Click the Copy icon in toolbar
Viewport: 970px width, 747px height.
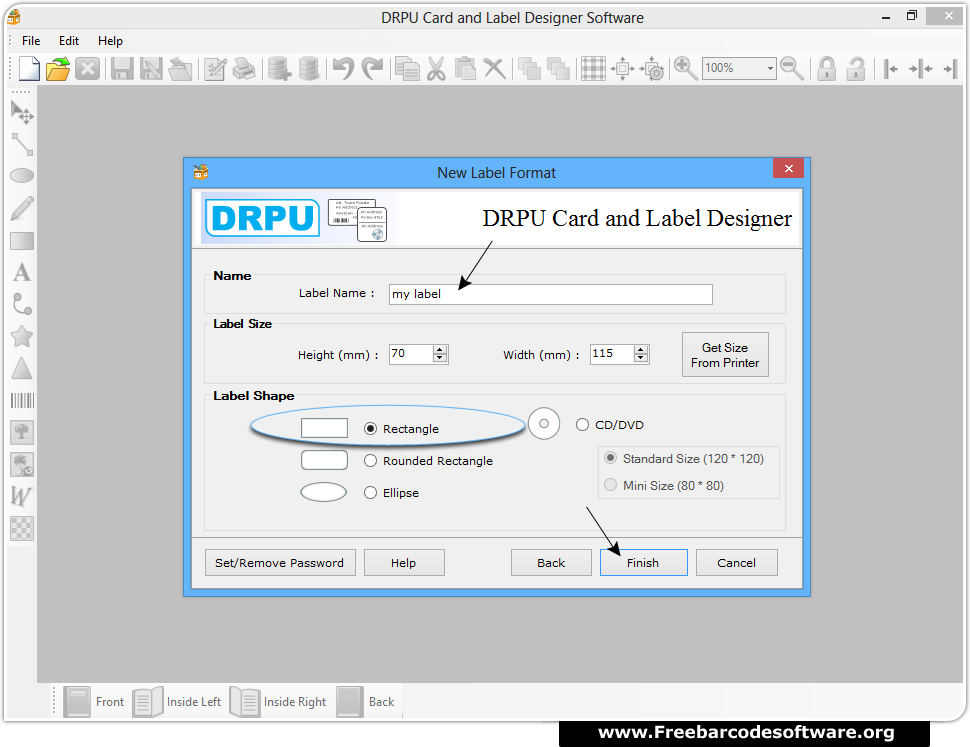click(407, 68)
